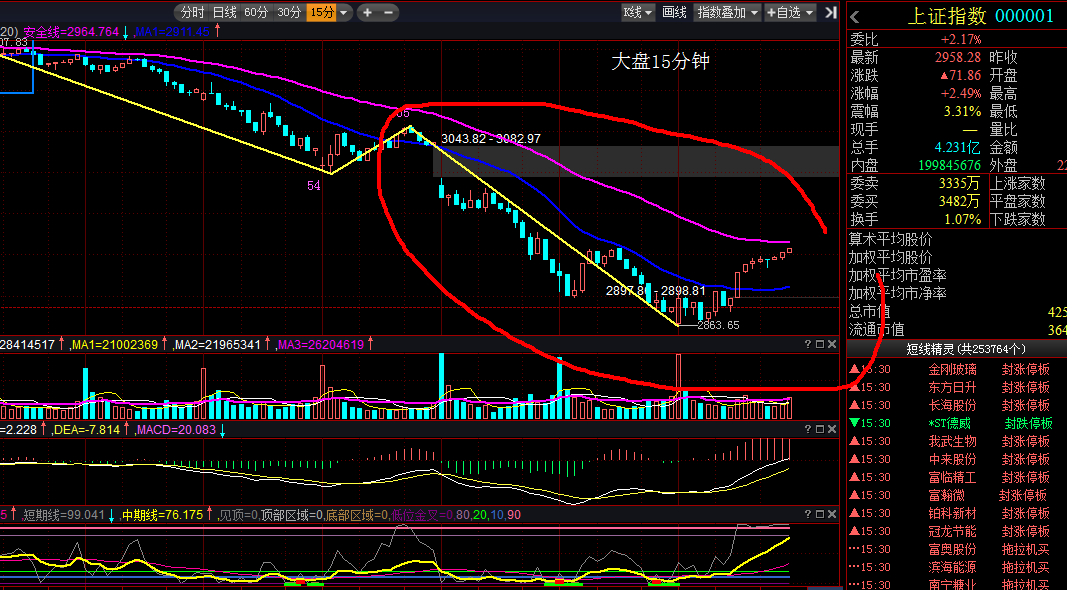This screenshot has width=1067, height=590.
Task: Collapse the side panel using arrow-bar icon
Action: point(831,12)
